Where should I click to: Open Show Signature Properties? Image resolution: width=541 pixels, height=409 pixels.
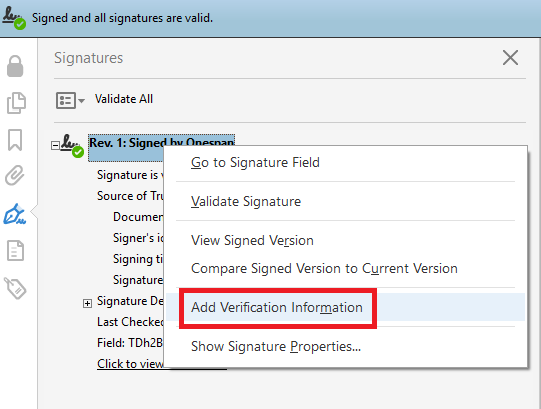(x=276, y=347)
